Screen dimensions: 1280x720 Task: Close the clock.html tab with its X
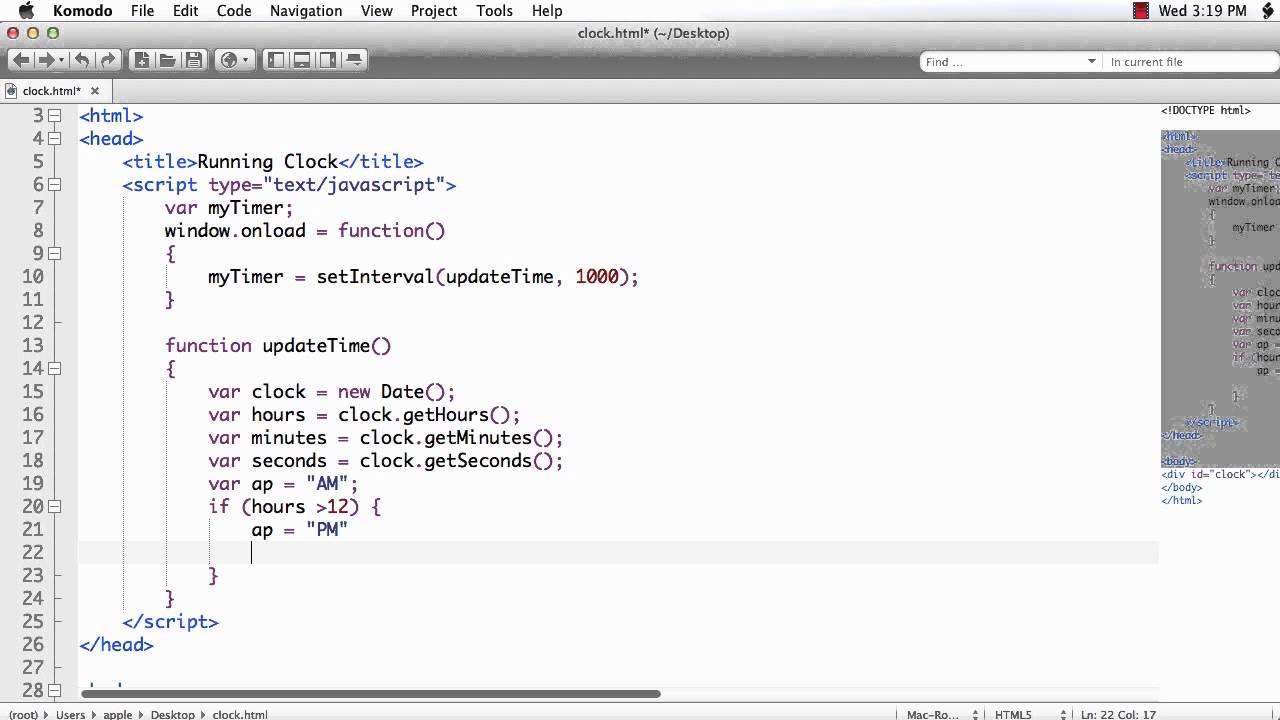coord(95,91)
